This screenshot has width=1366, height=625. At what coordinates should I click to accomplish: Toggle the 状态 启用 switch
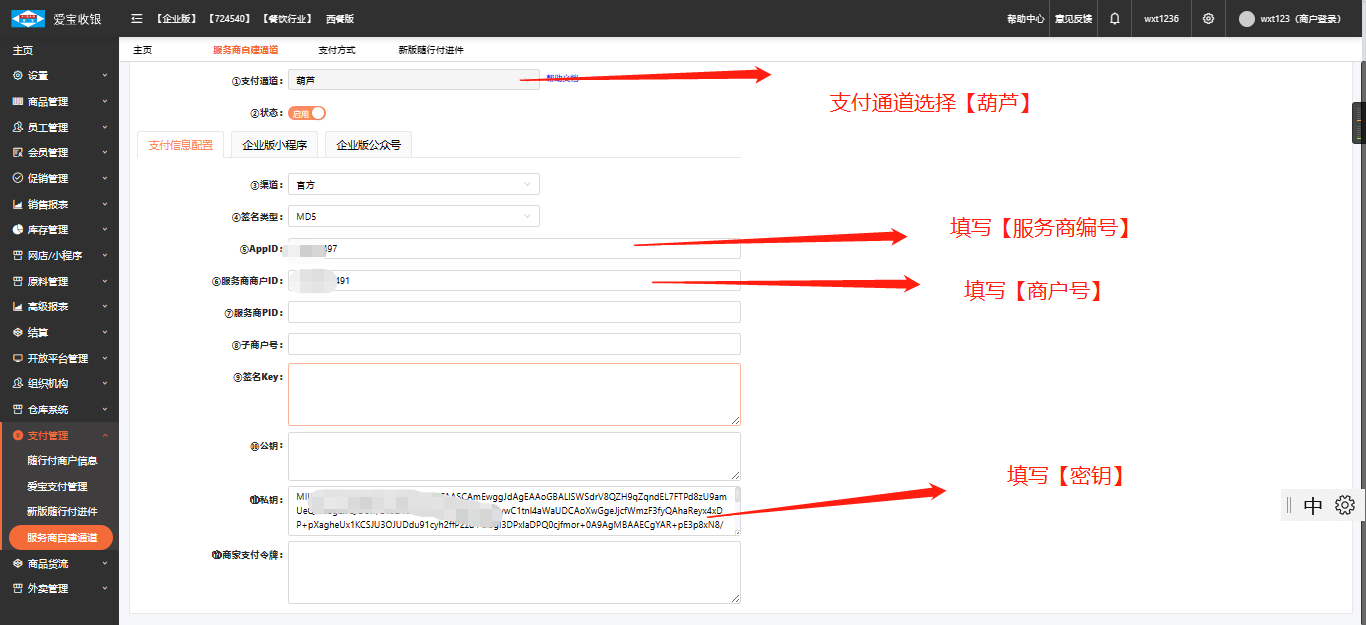308,113
